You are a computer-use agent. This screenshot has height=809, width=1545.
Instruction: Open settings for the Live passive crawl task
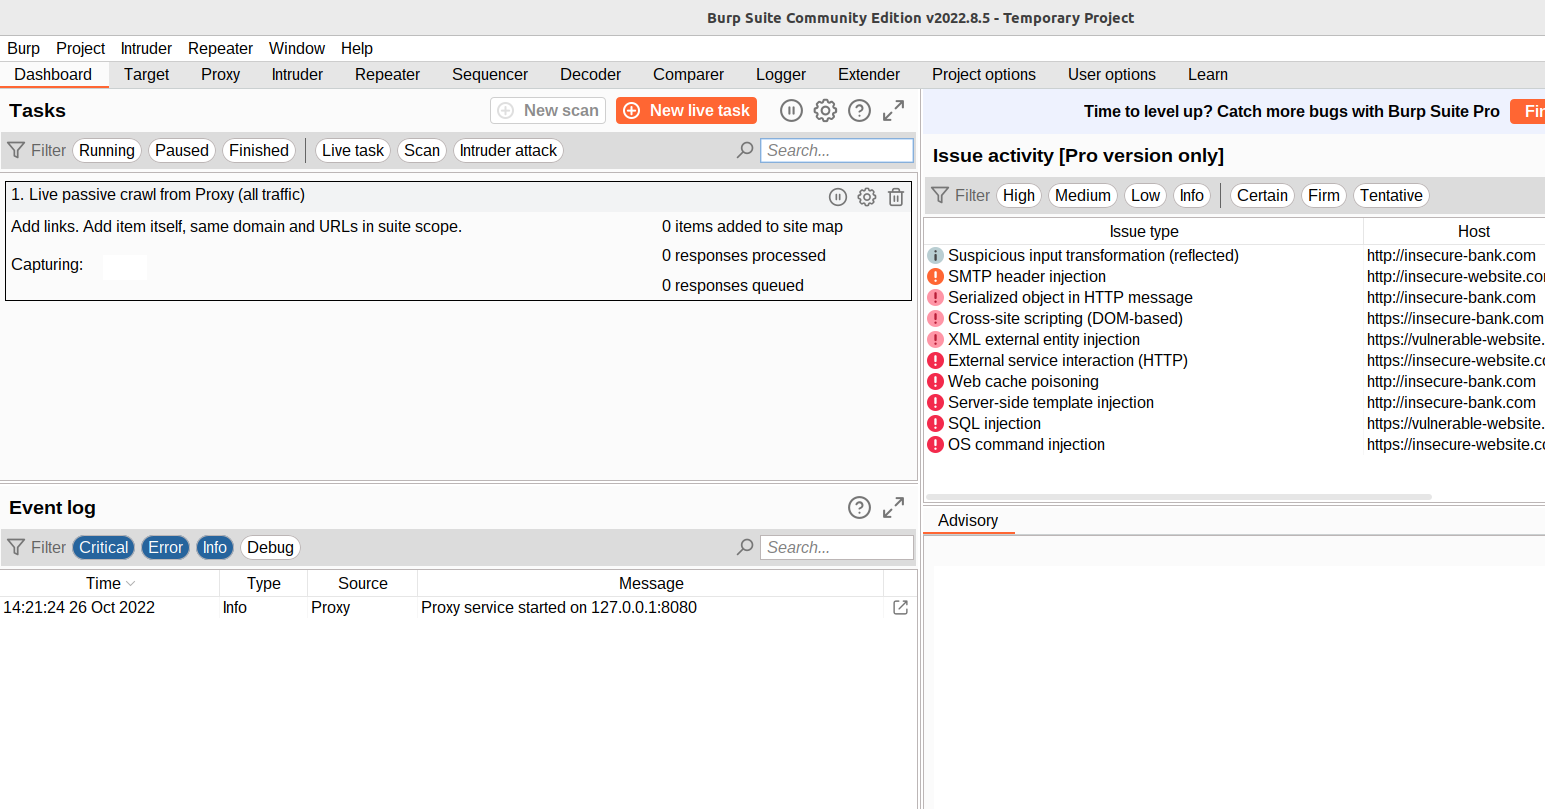click(867, 197)
